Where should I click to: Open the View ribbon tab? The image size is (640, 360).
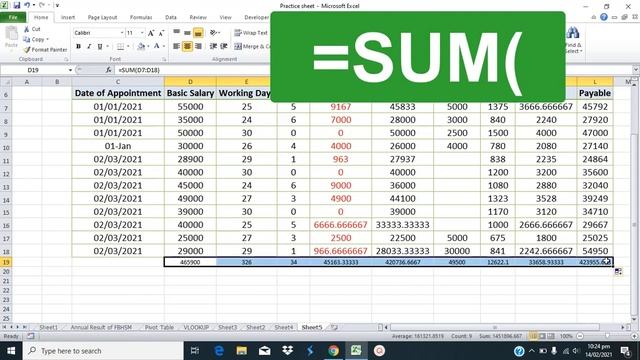(x=225, y=17)
